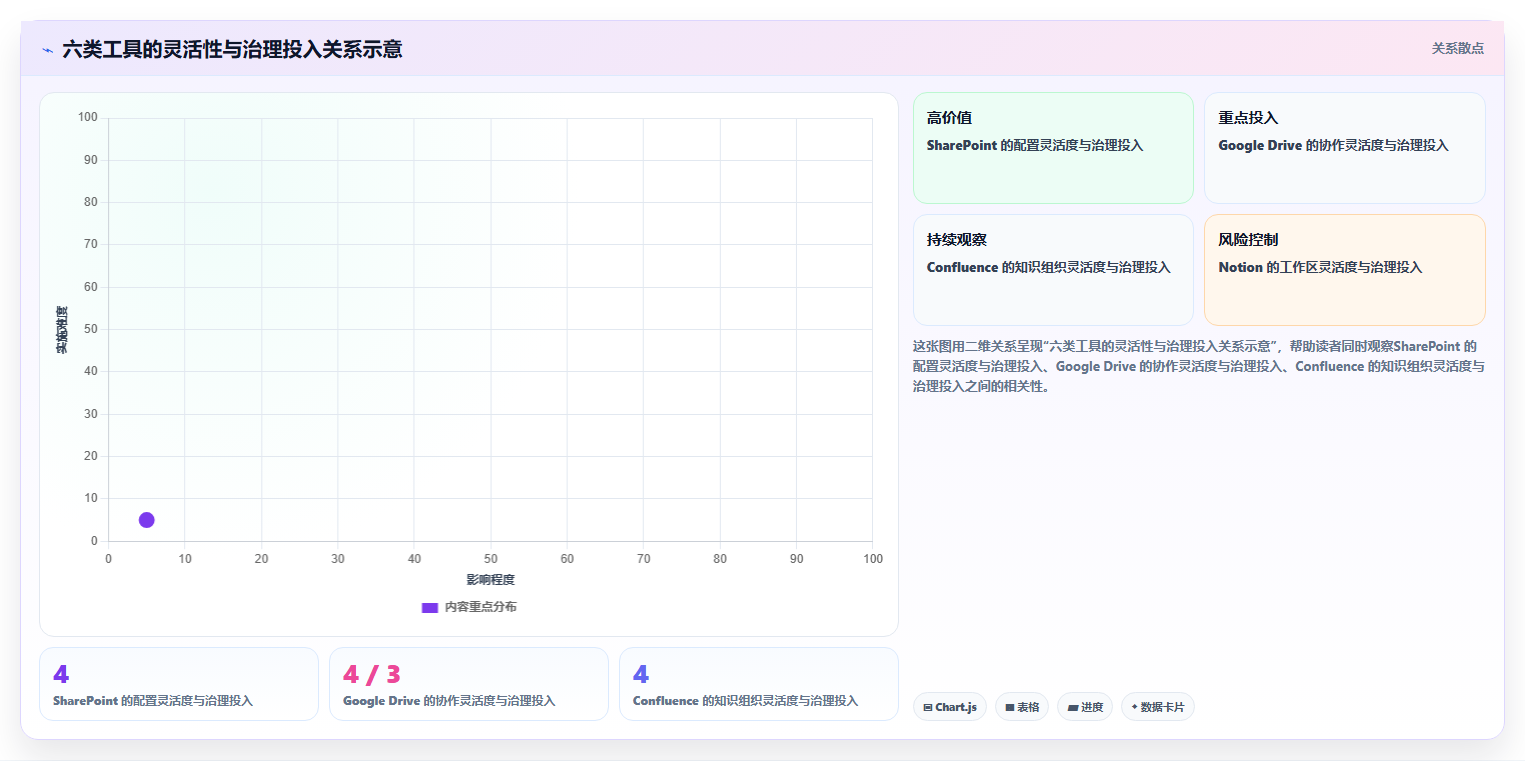This screenshot has height=761, width=1525.
Task: Click the Chart.js tag
Action: point(949,707)
